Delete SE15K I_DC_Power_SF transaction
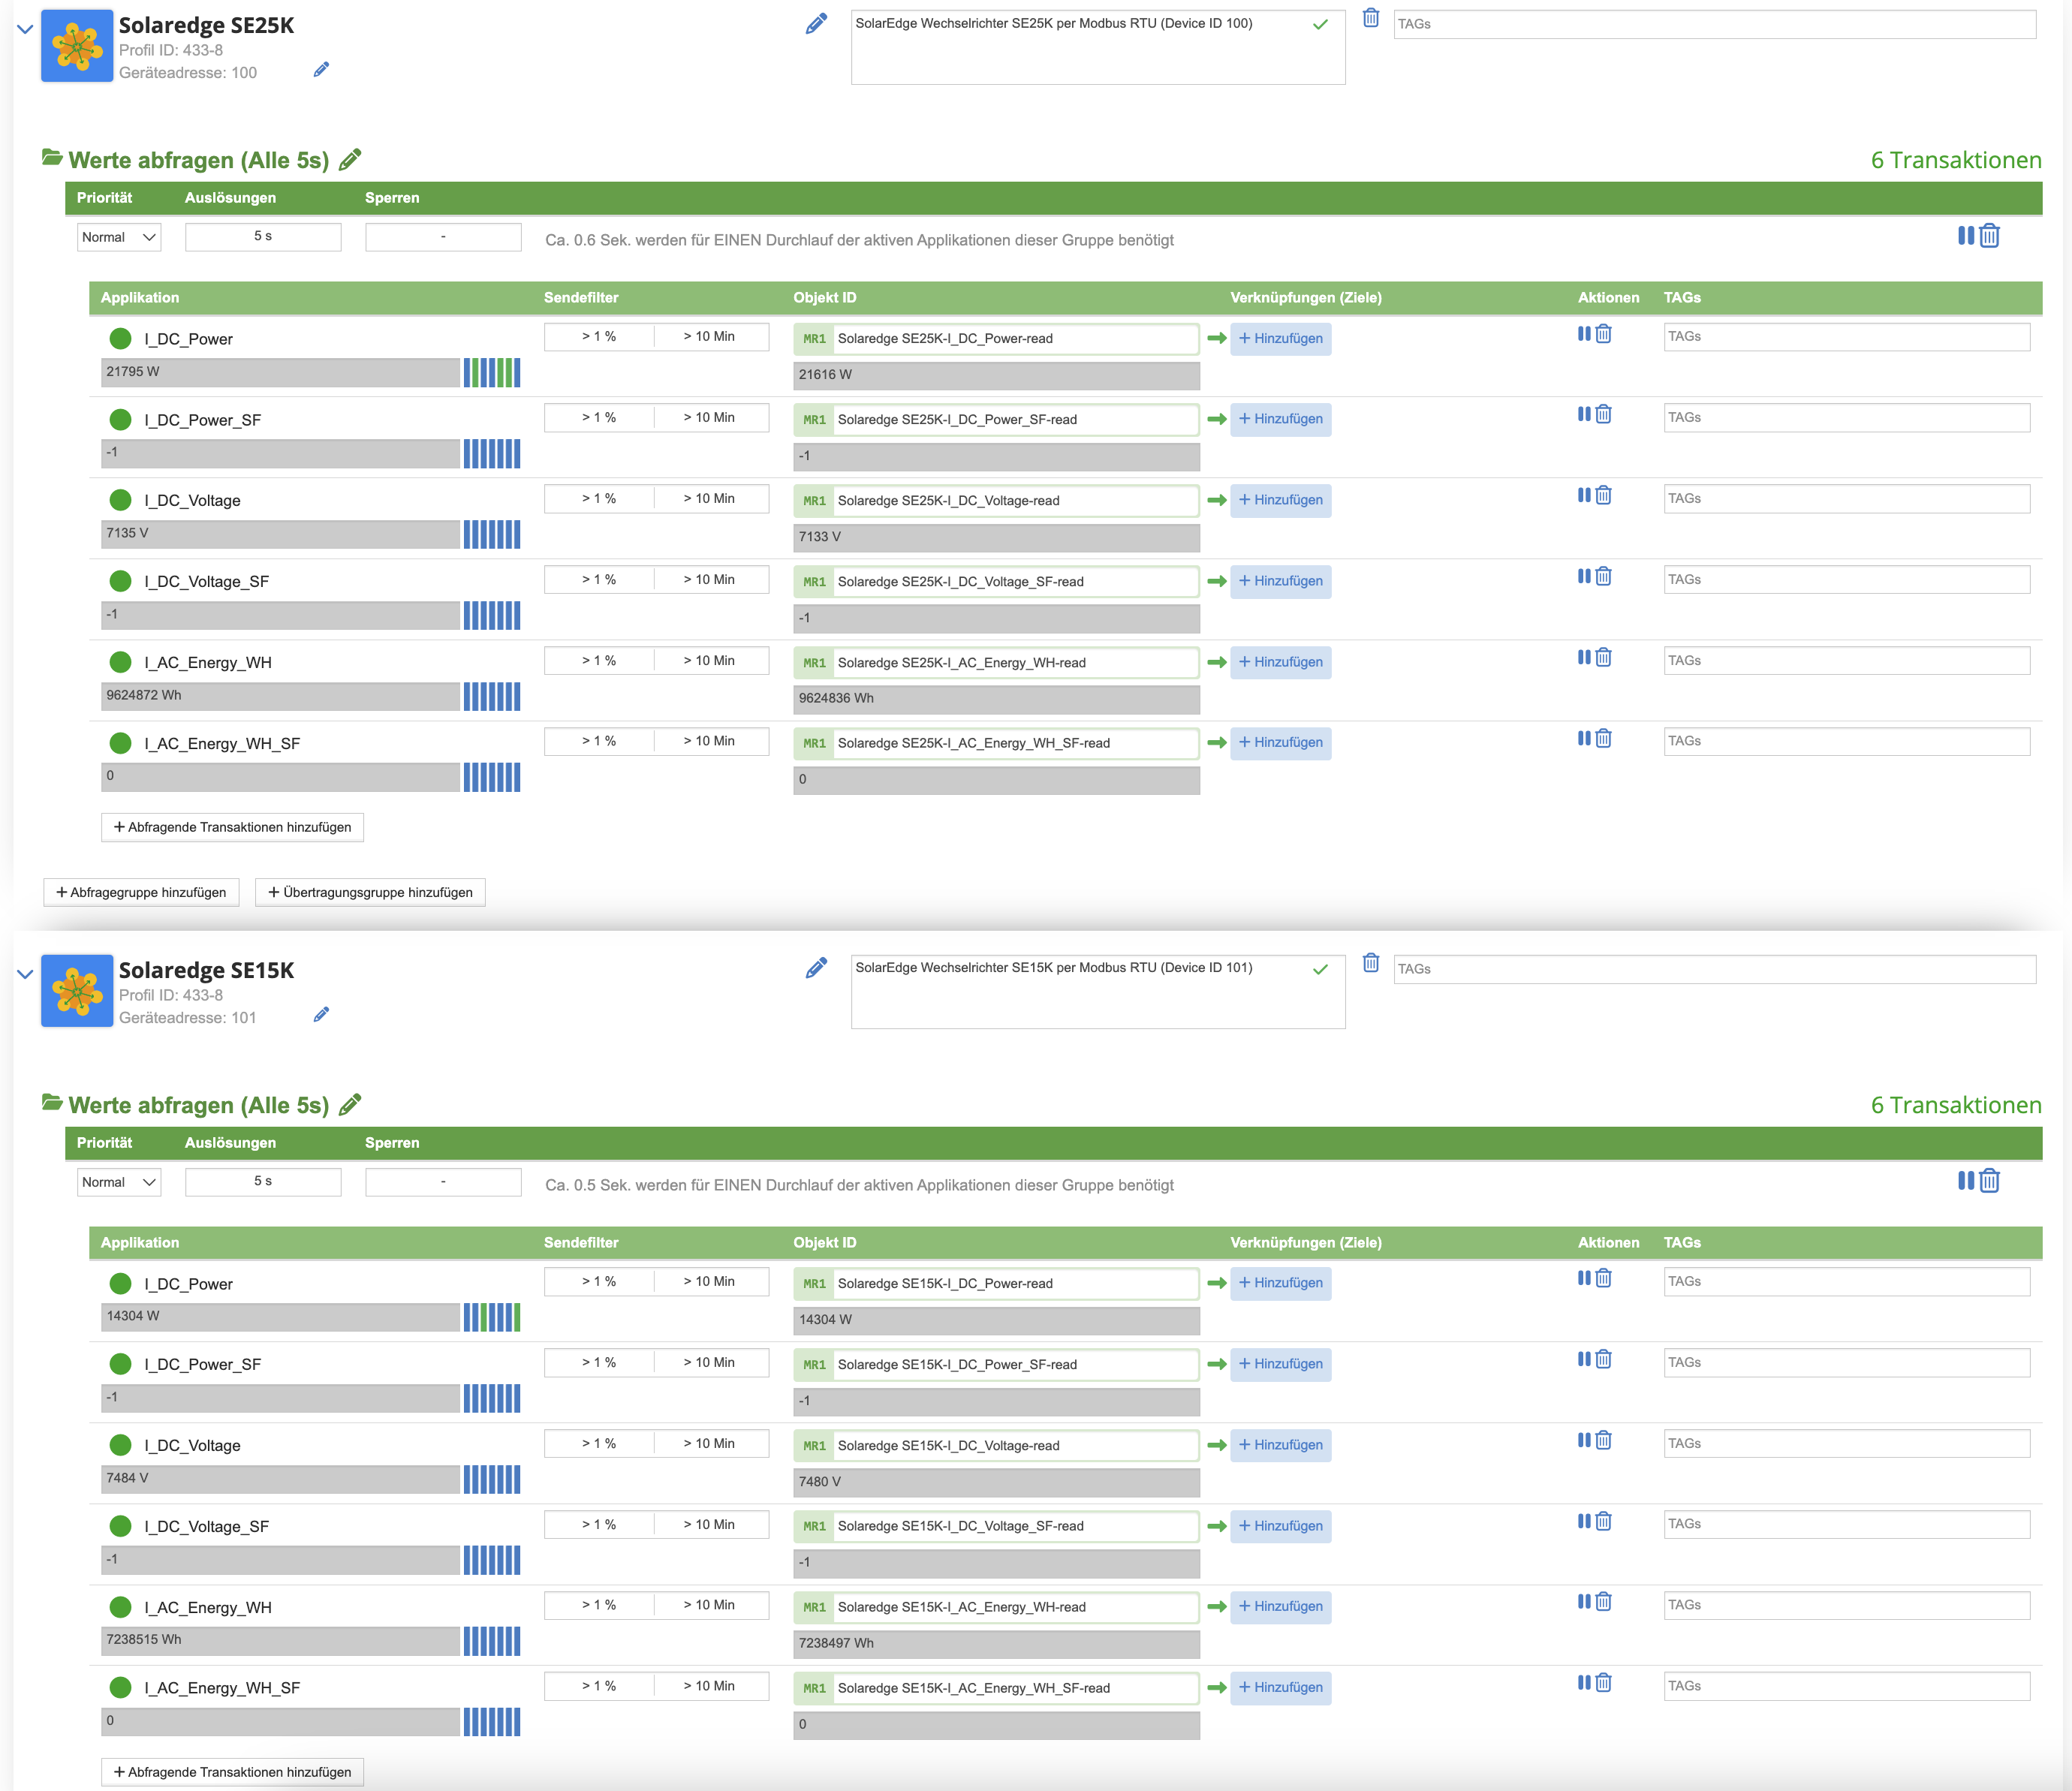Screen dimensions: 2072x1791 tap(1604, 1358)
